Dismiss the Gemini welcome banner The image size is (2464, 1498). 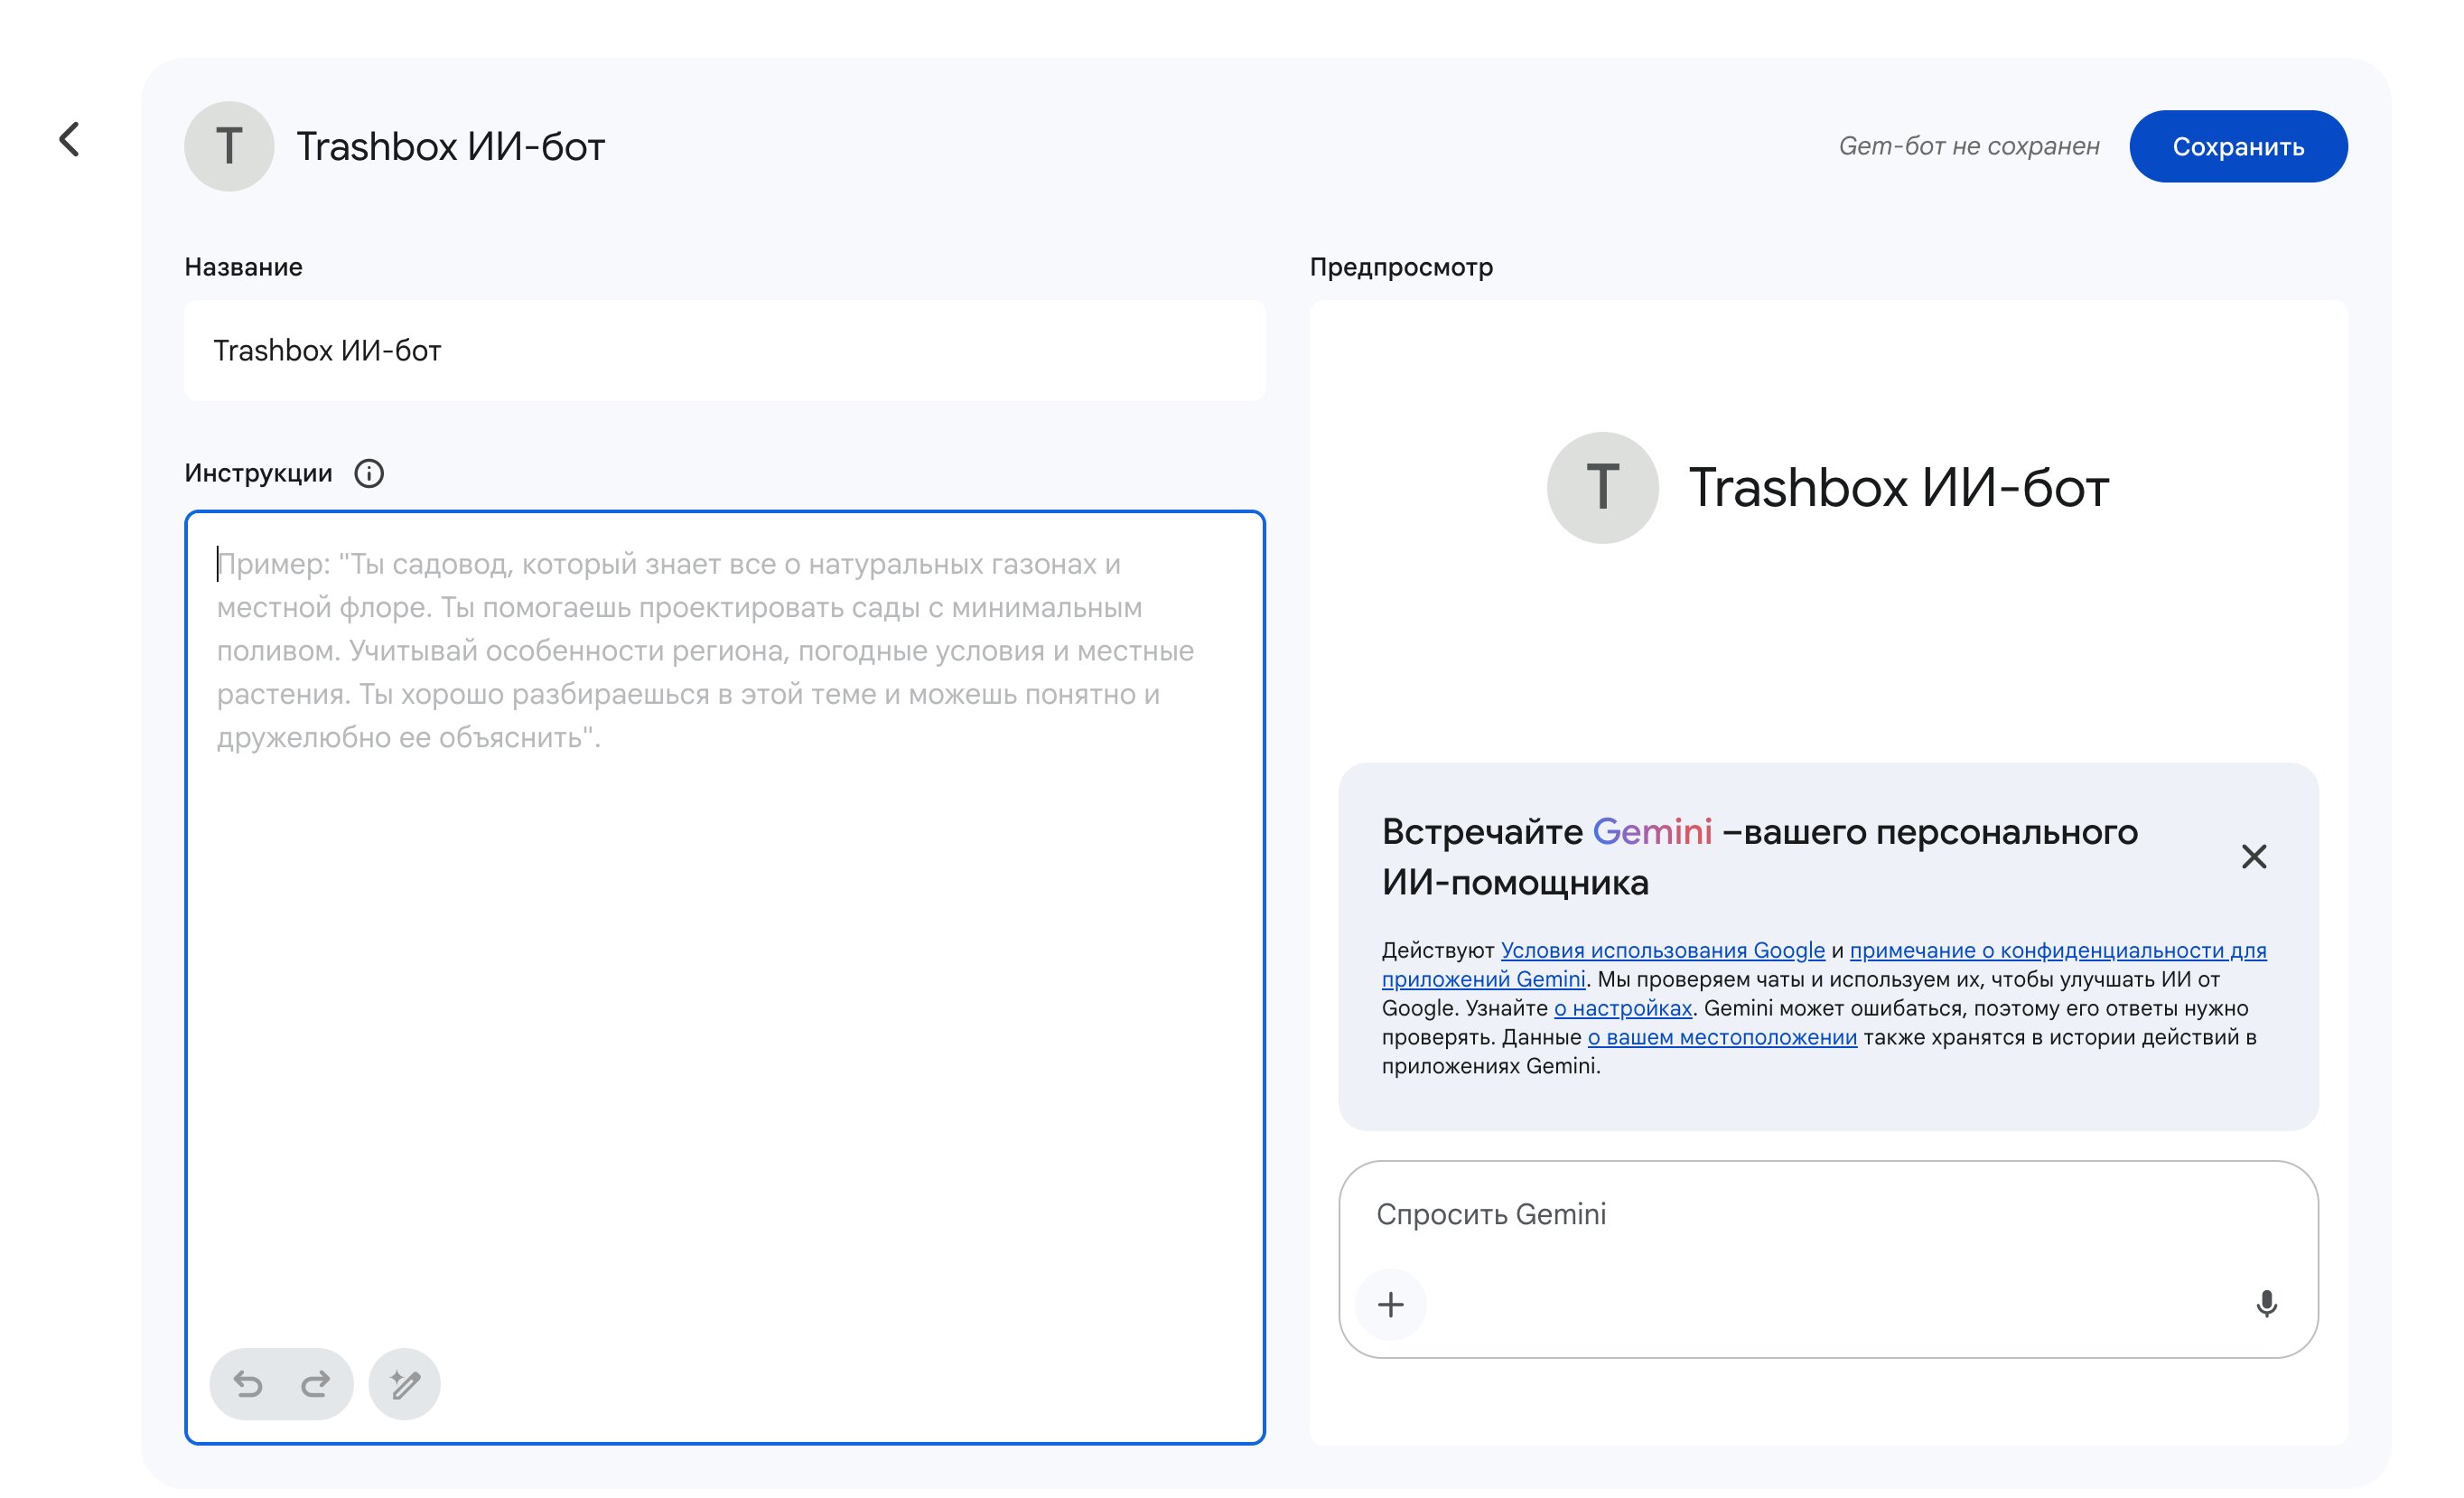[2254, 856]
